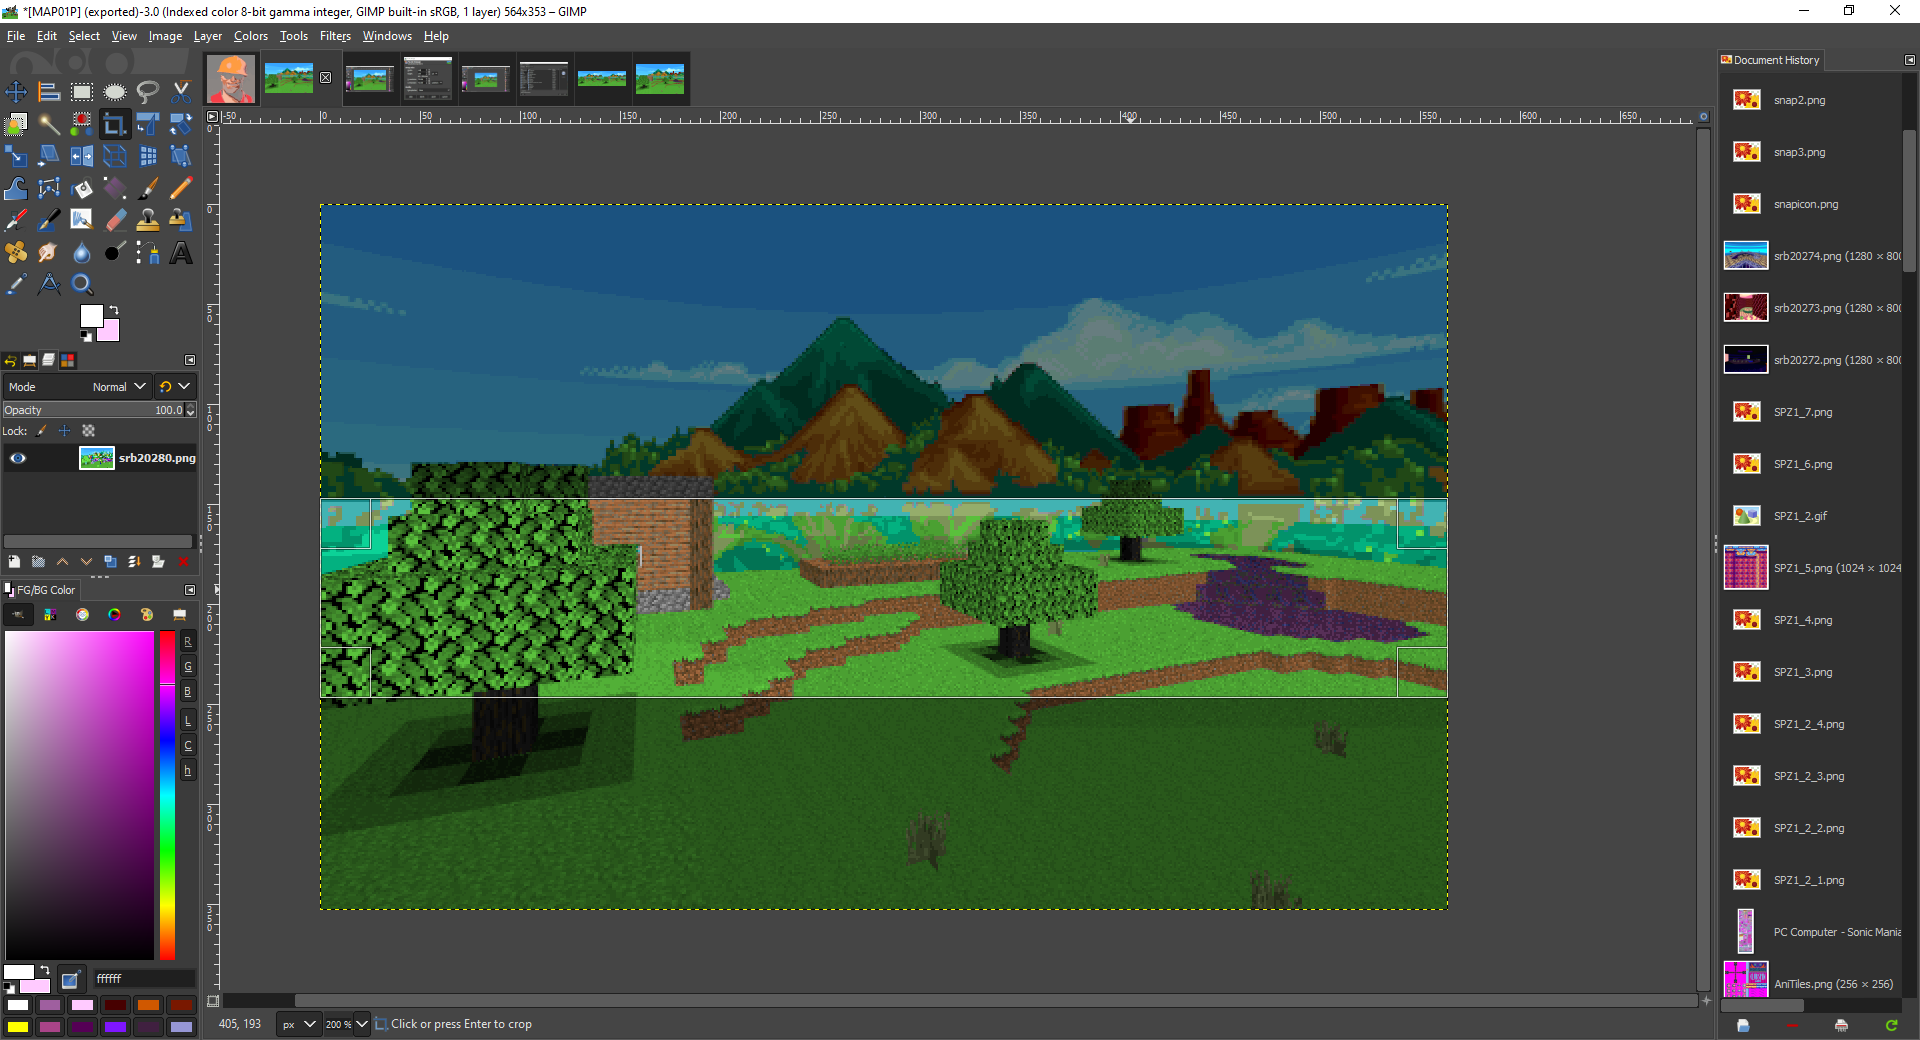The image size is (1920, 1040).
Task: Select the Free Select lasso tool
Action: (x=148, y=92)
